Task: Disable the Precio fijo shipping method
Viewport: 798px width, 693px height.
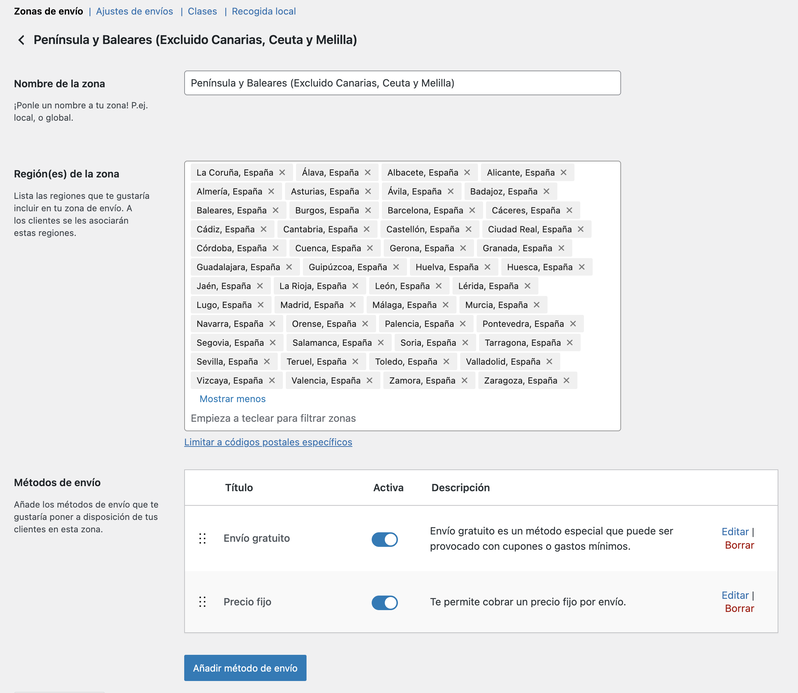Action: pos(385,603)
